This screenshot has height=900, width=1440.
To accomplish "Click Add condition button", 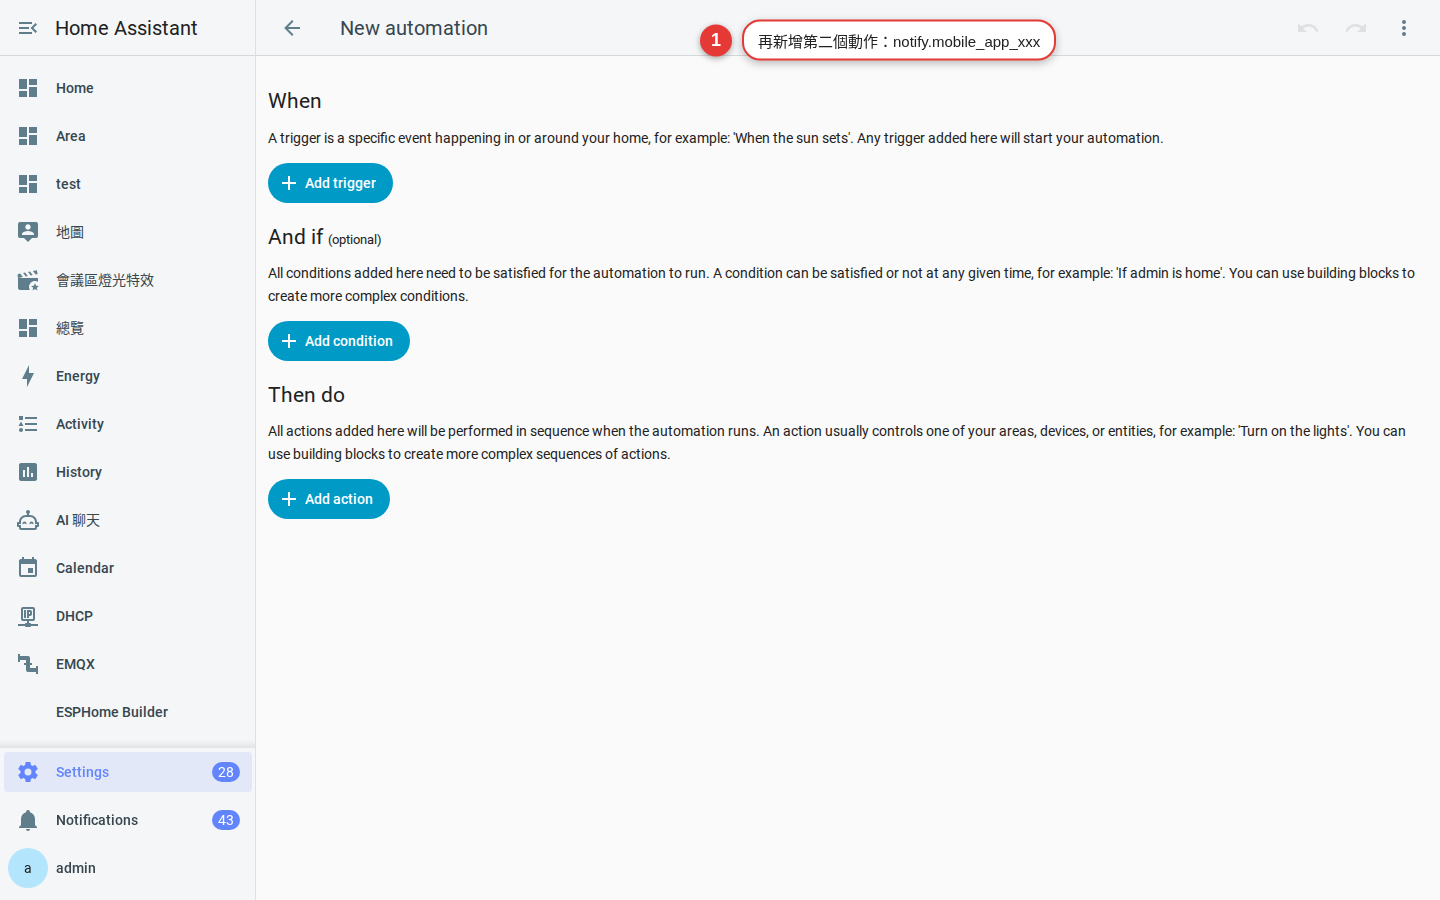I will point(339,341).
